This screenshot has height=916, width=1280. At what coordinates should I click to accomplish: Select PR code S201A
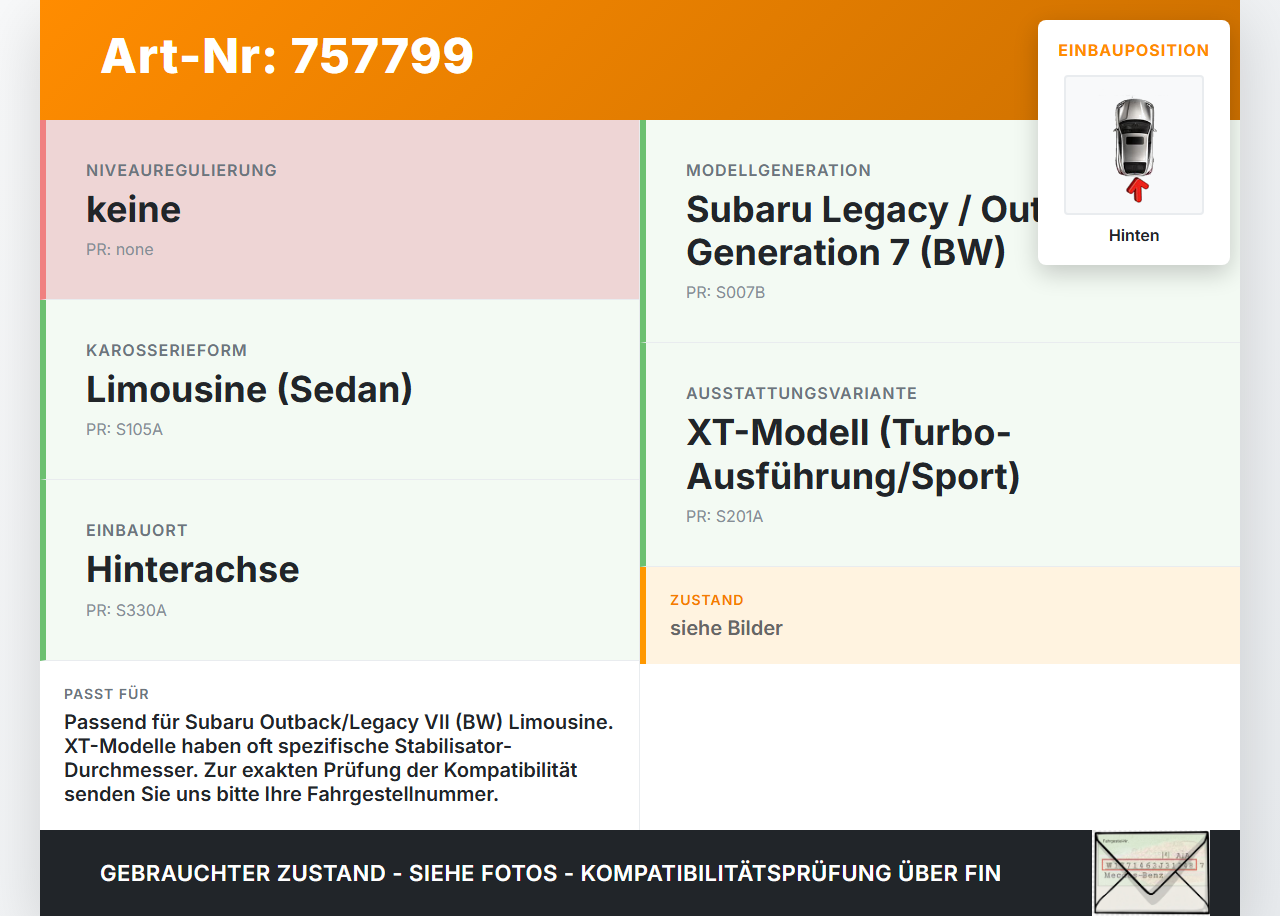coord(725,517)
